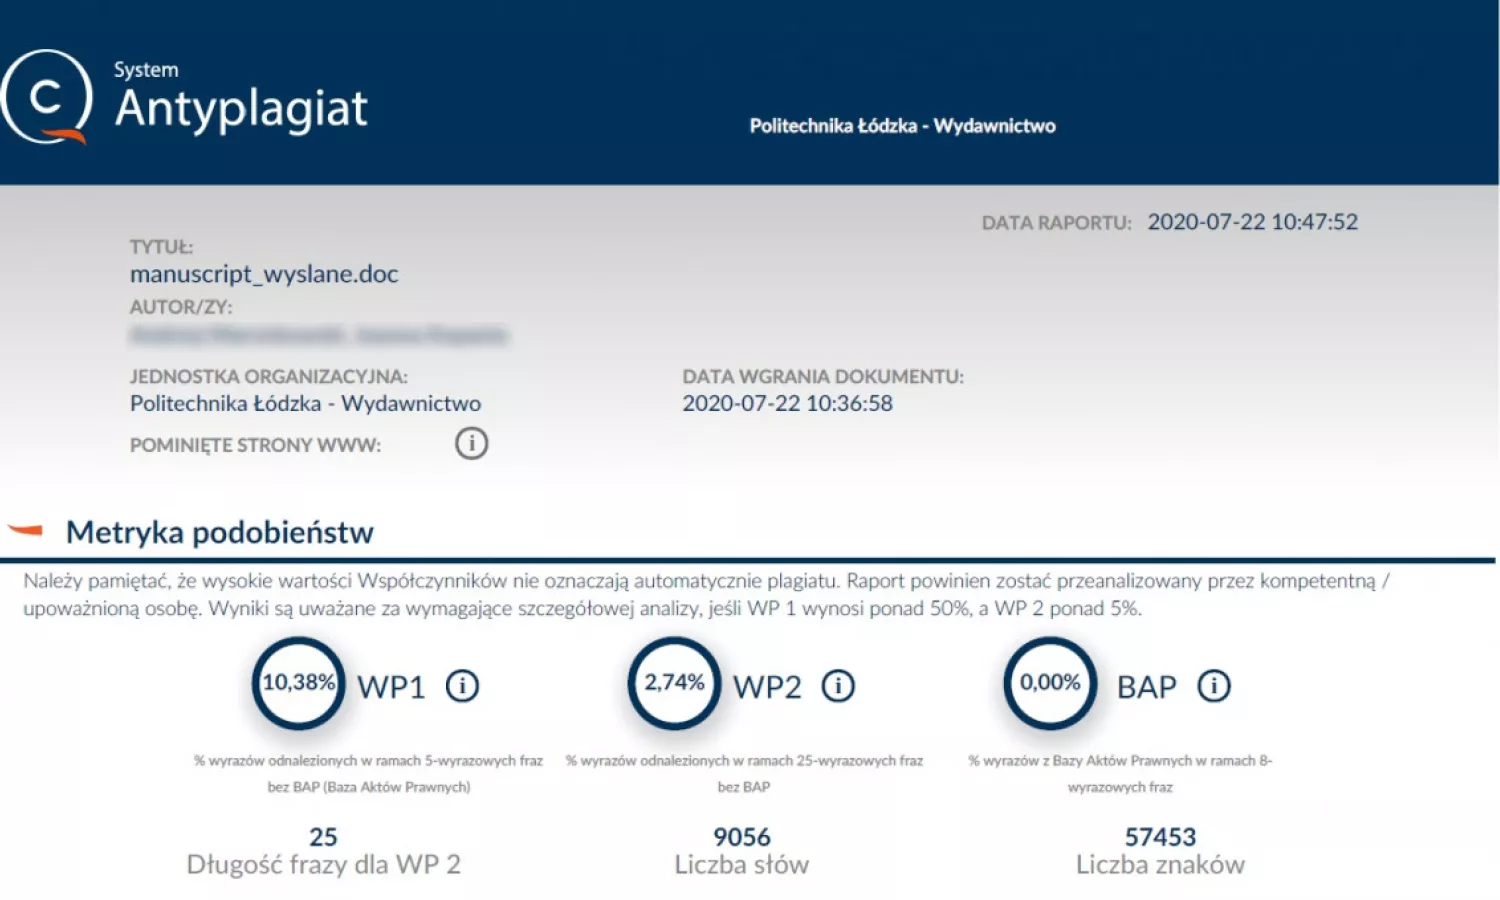The width and height of the screenshot is (1500, 900).
Task: Select the BAP circular gauge showing 0,00%
Action: coord(1048,685)
